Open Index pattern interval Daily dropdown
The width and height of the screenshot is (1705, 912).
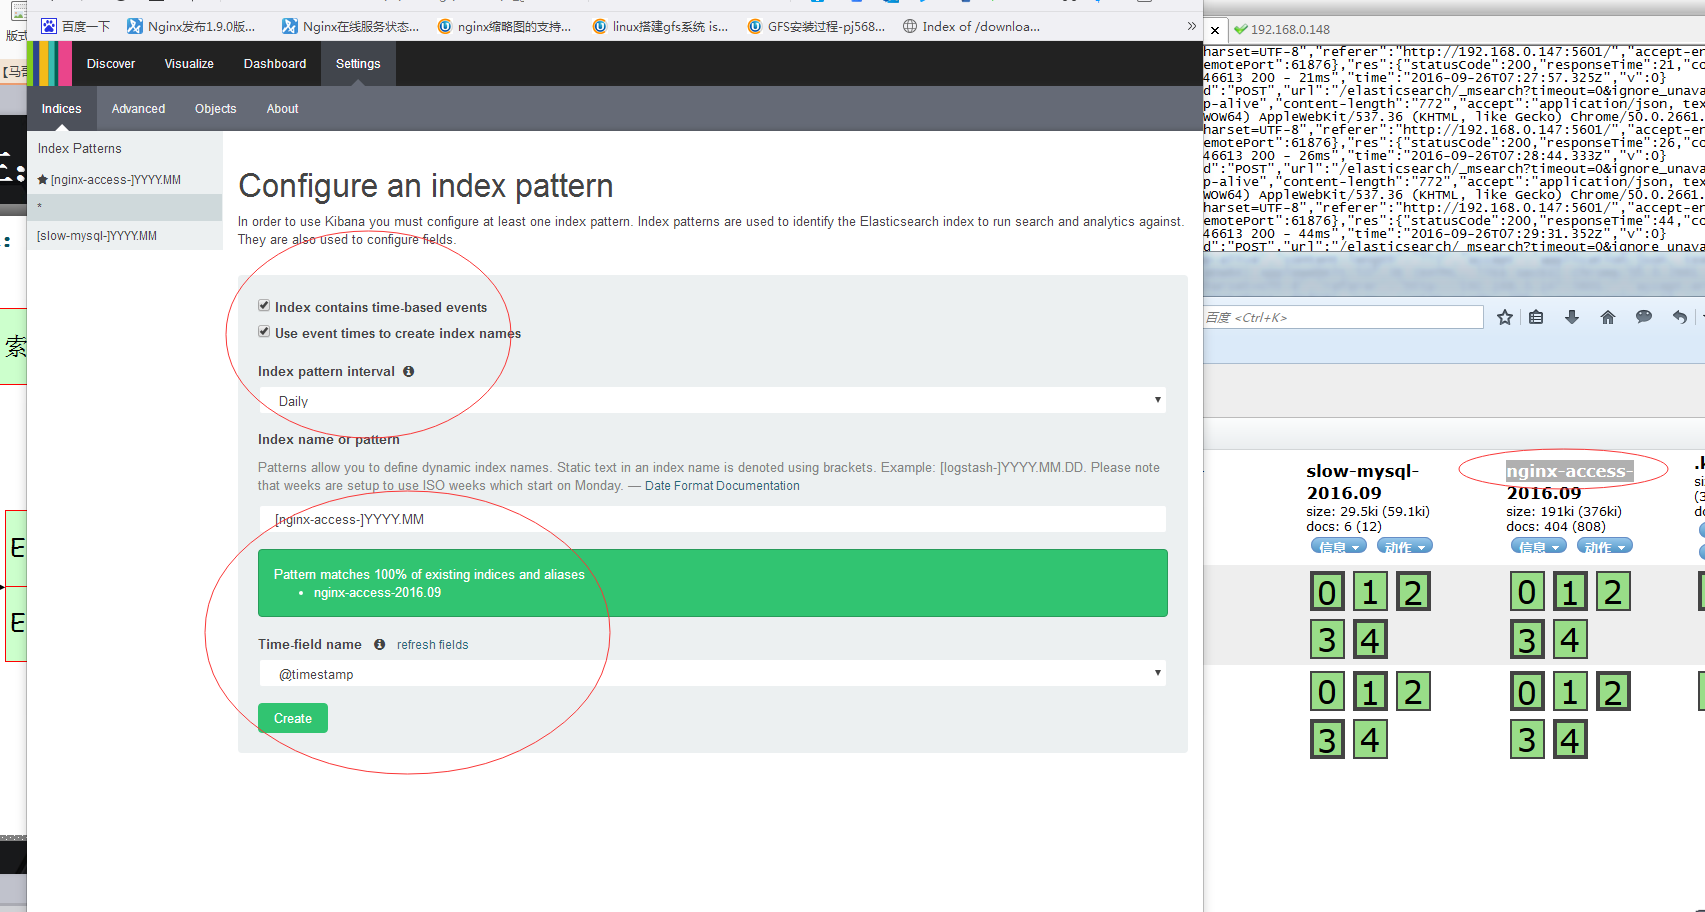712,401
